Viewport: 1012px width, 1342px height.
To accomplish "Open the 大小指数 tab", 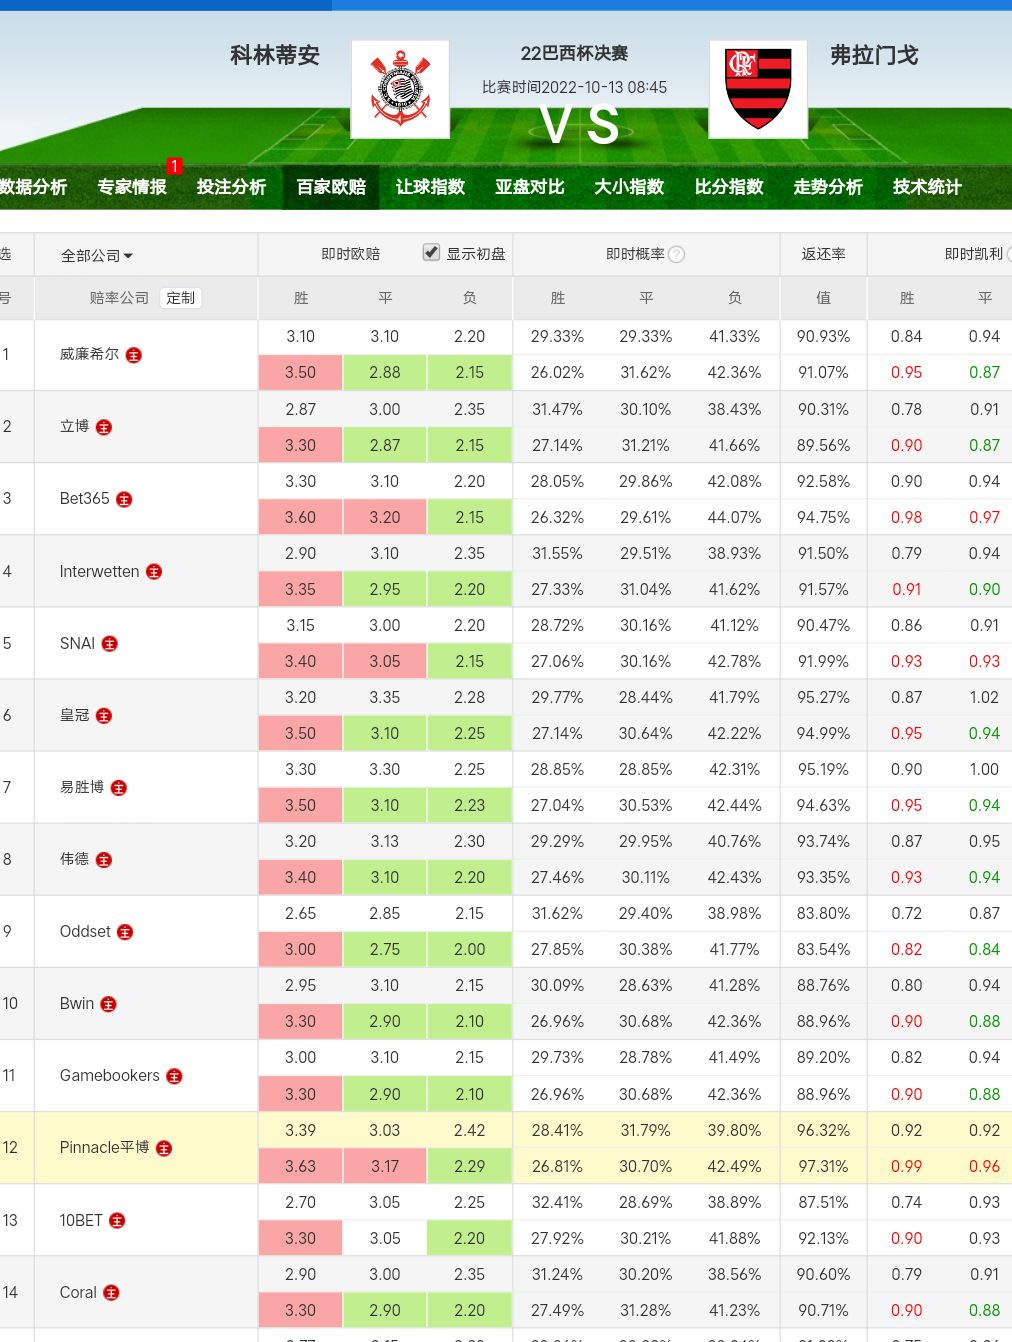I will 629,187.
